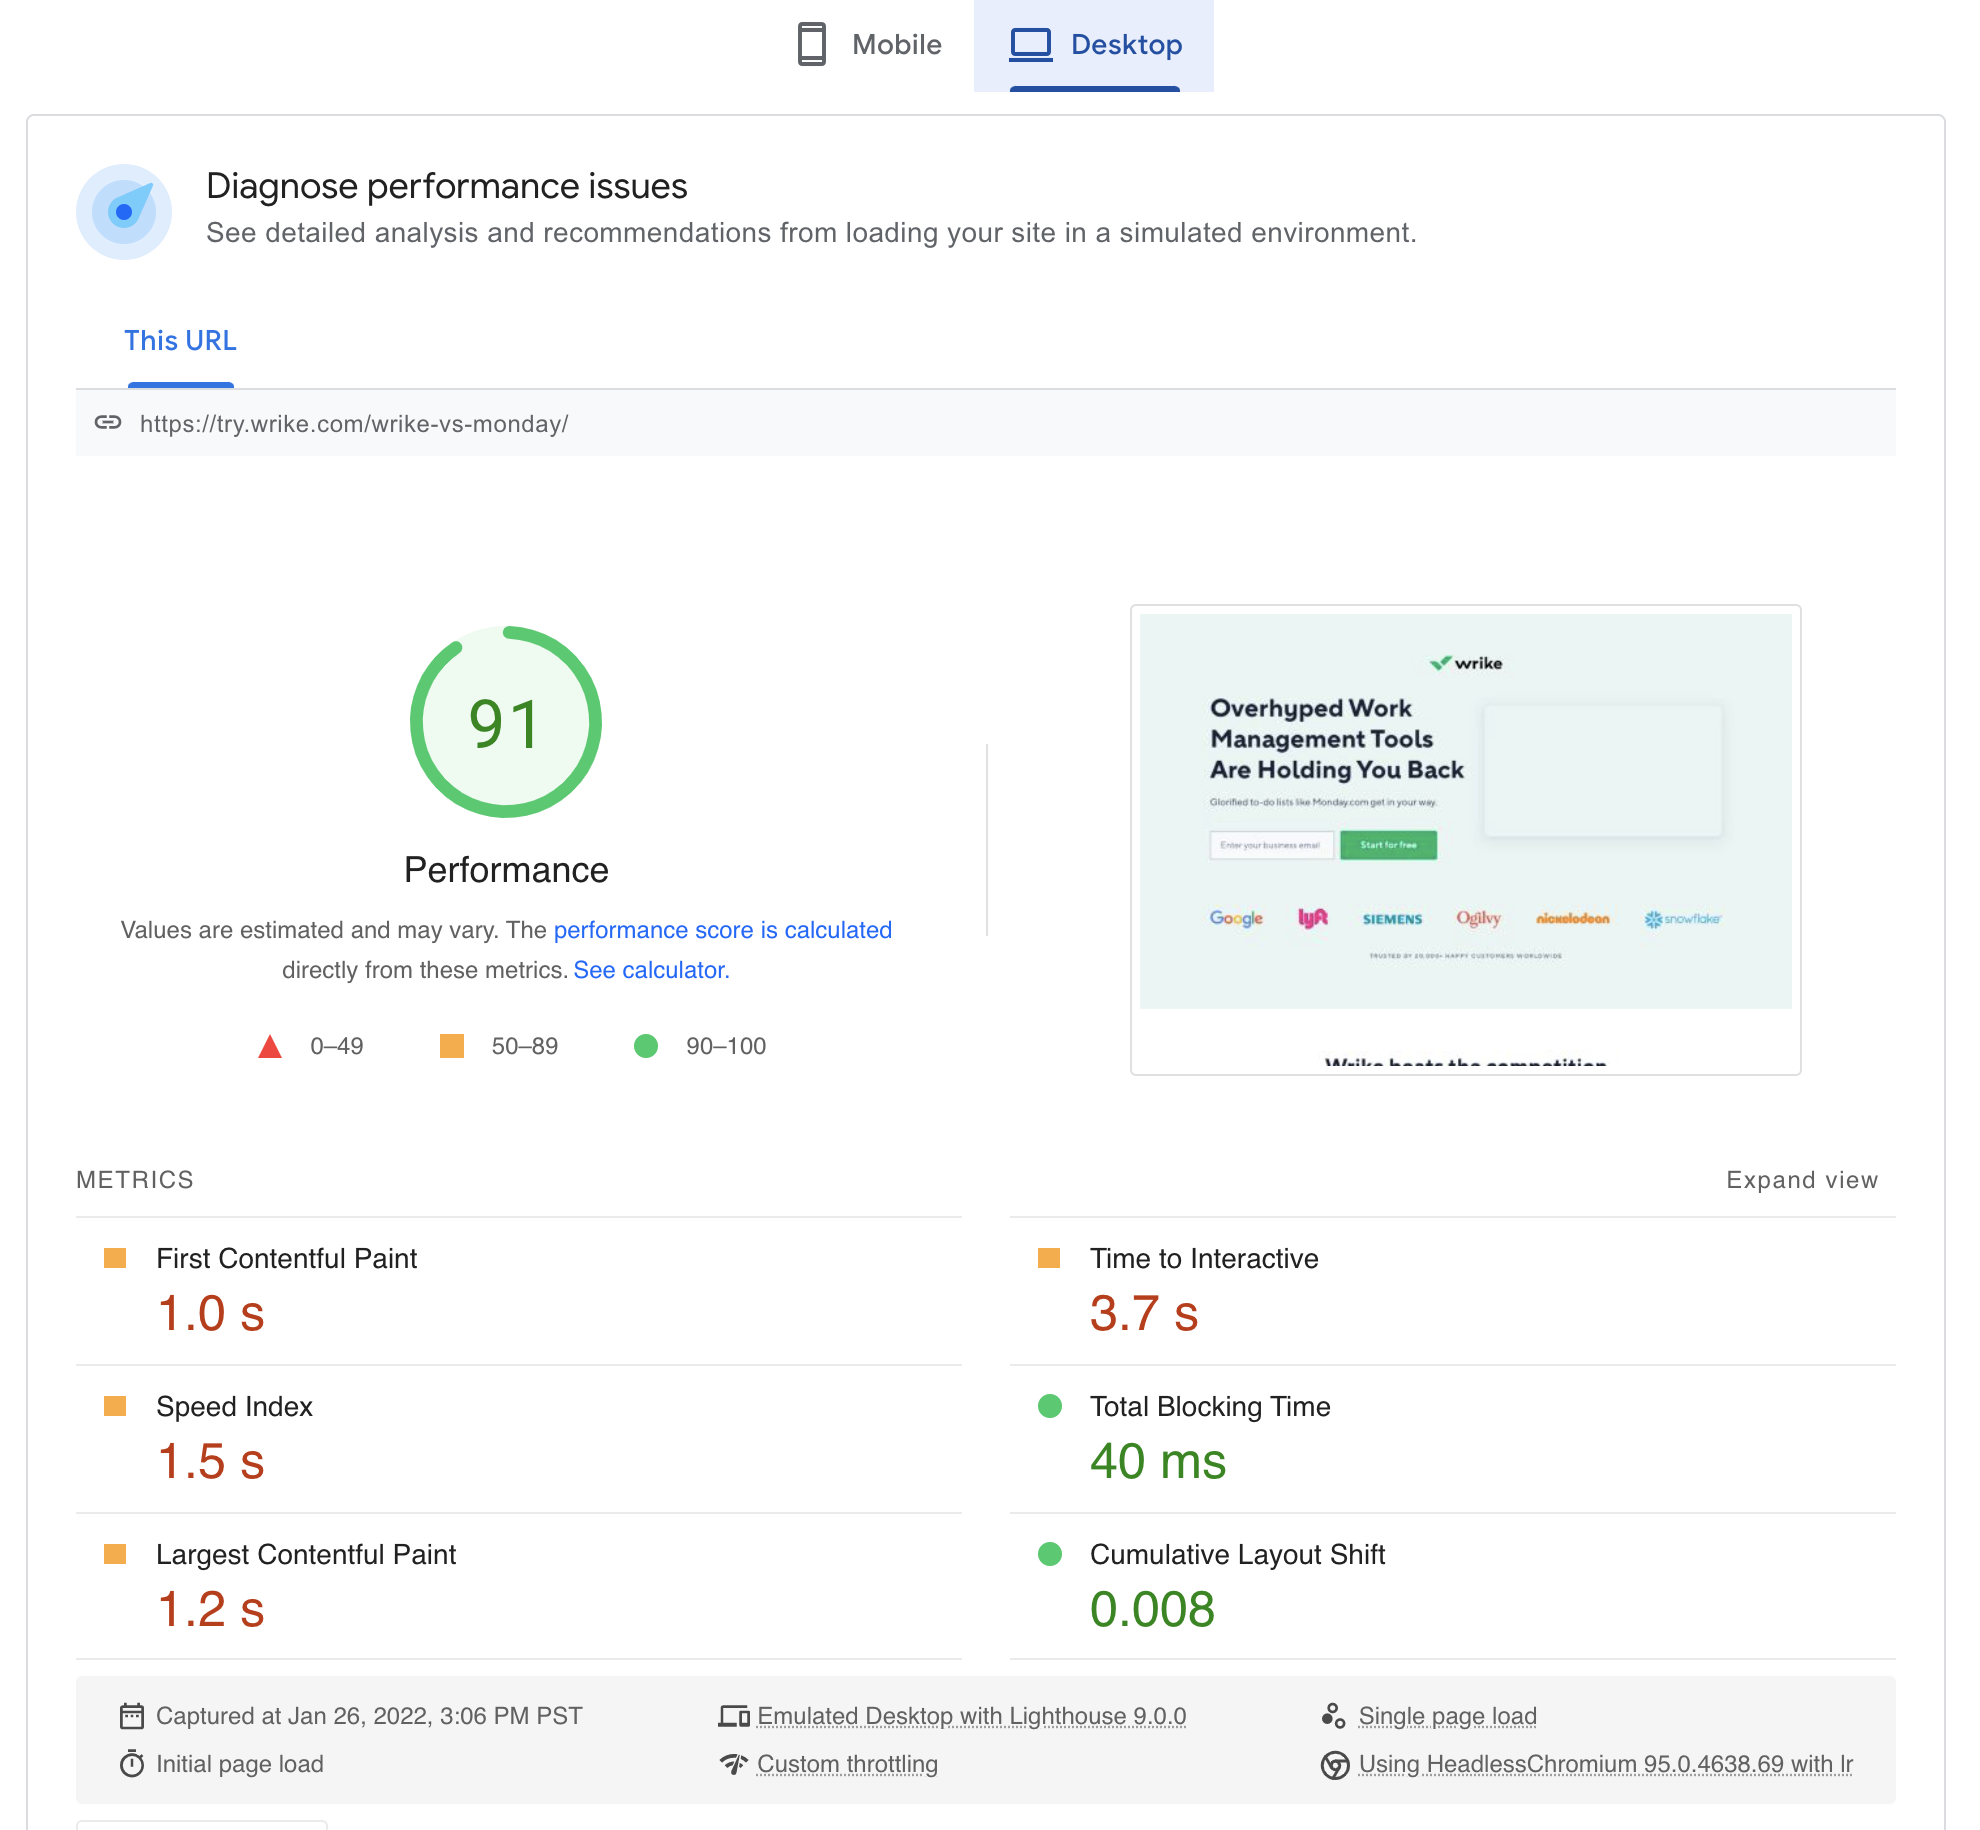The image size is (1980, 1830).
Task: Click Custom throttling
Action: [x=847, y=1764]
